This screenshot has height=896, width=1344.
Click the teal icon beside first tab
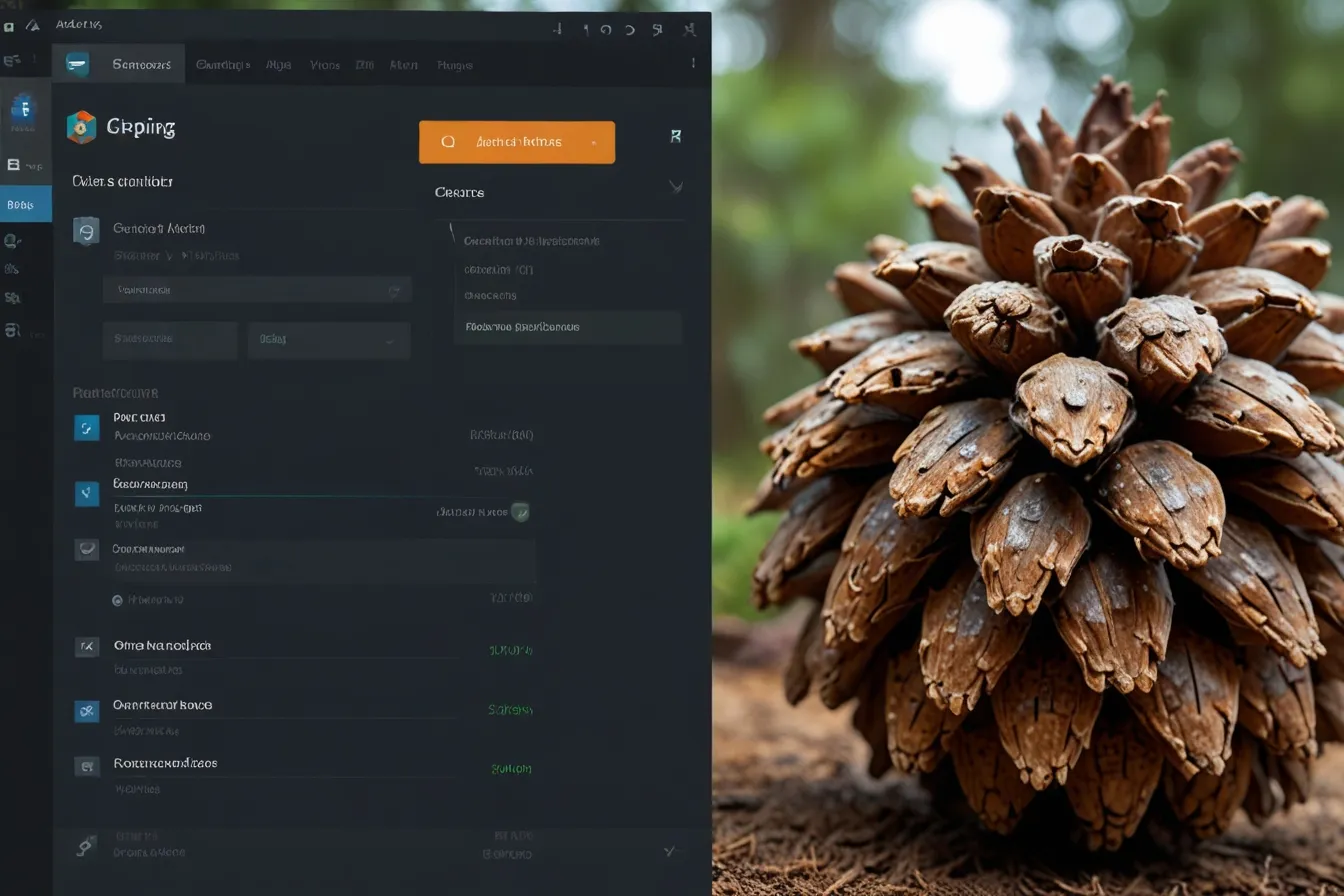tap(77, 65)
